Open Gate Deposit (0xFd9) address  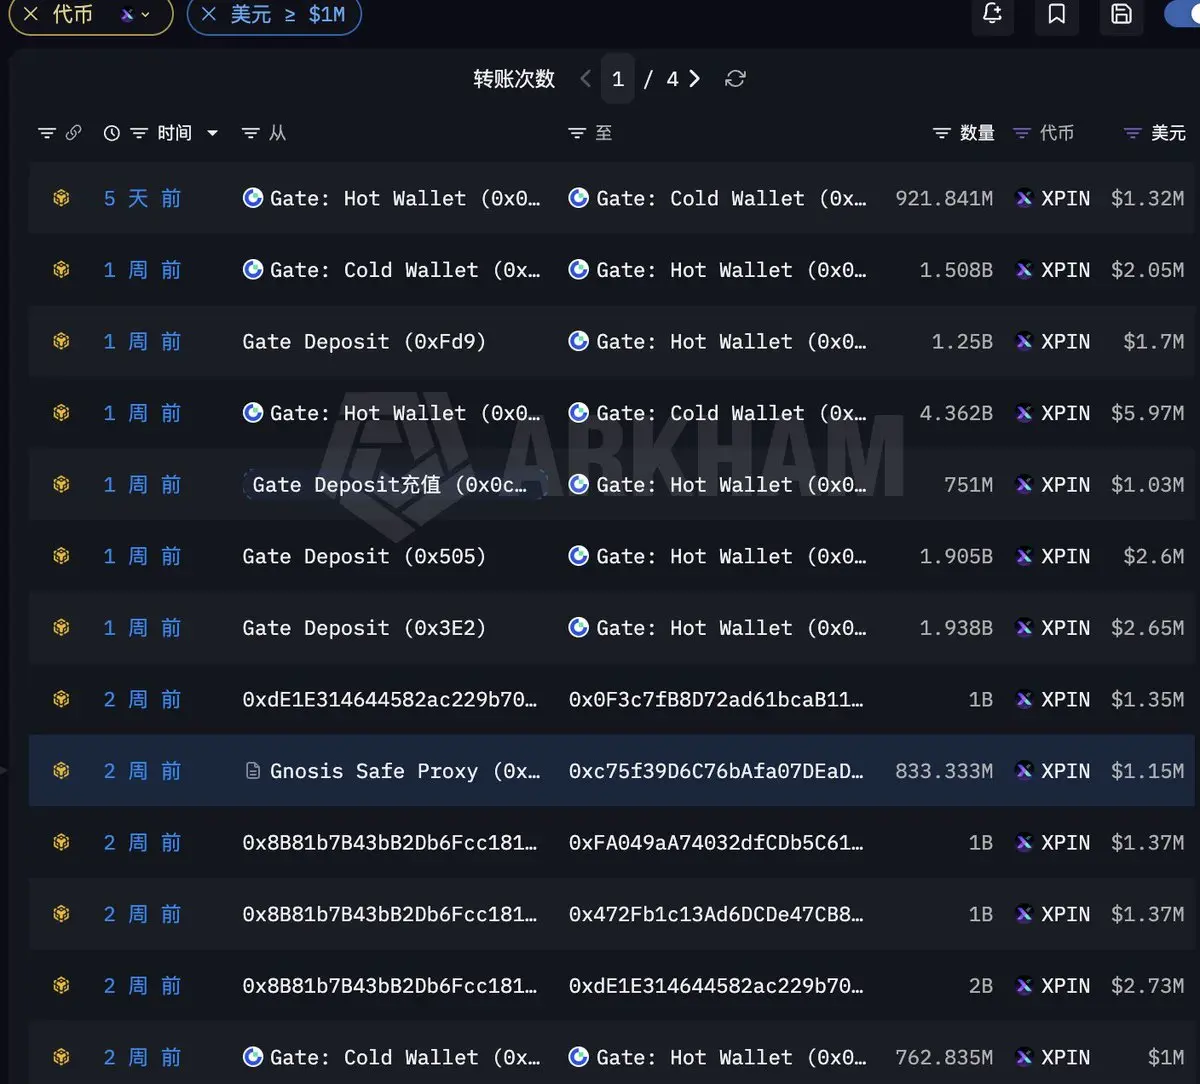[364, 341]
